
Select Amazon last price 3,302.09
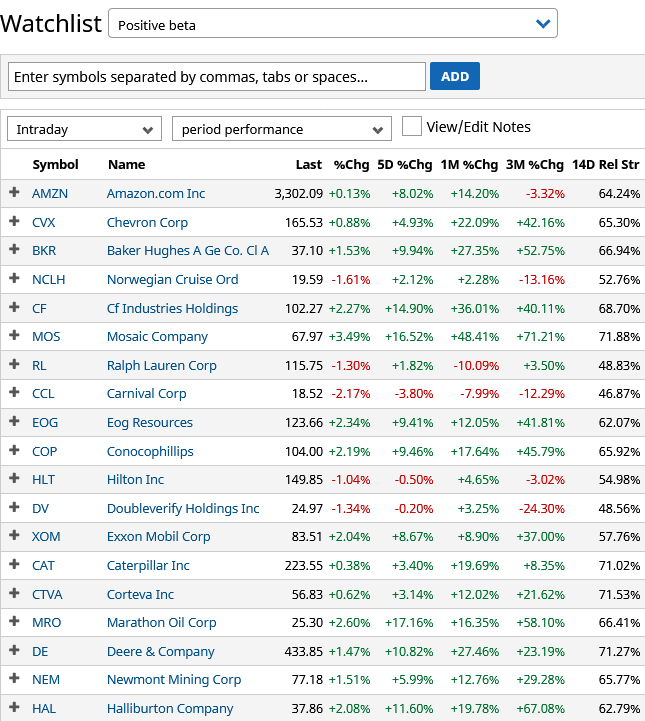[x=299, y=194]
